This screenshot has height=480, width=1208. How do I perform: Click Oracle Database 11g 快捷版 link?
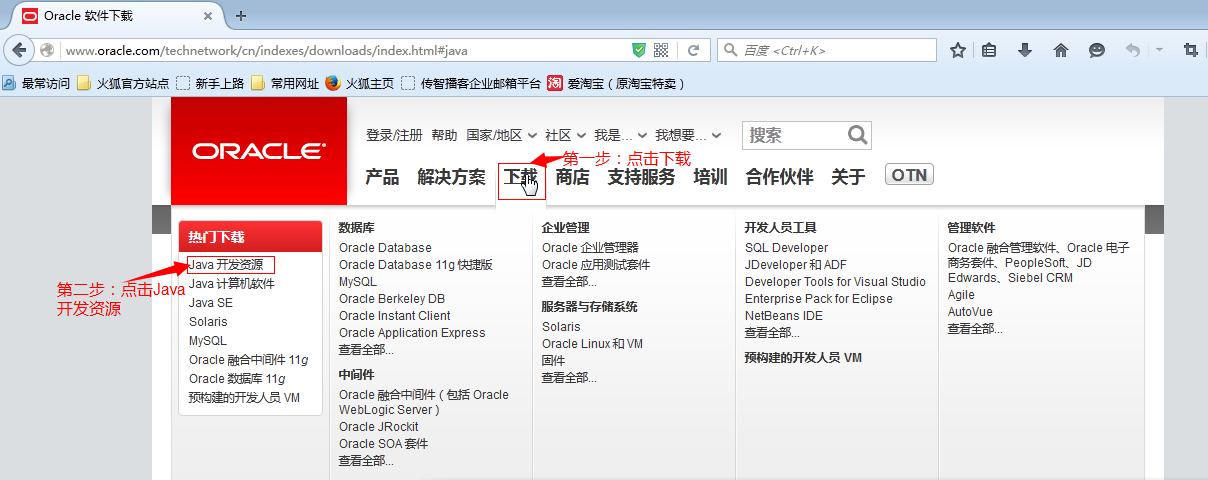point(416,265)
